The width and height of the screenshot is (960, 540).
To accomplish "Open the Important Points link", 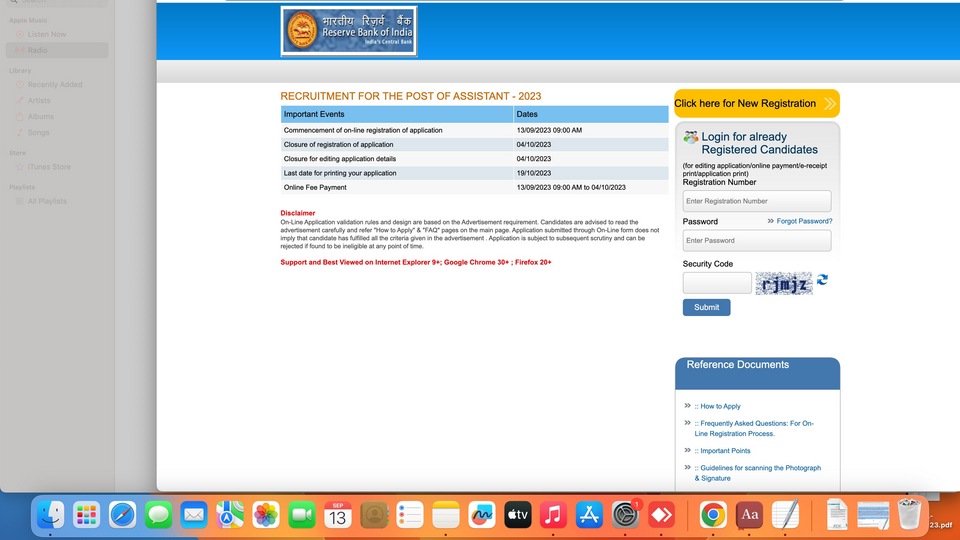I will click(x=725, y=451).
